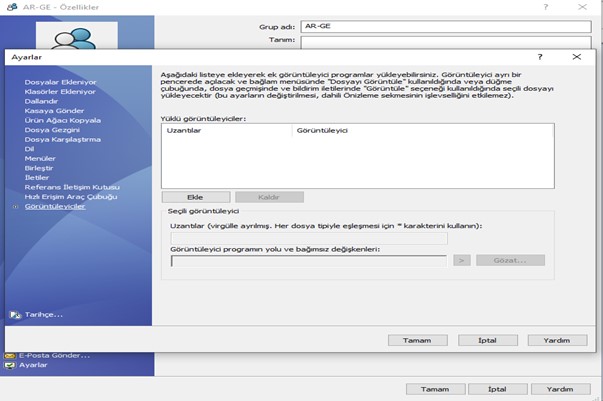Image resolution: width=603 pixels, height=401 pixels.
Task: Click the Ayarlar settings icon at bottom left
Action: (x=10, y=365)
